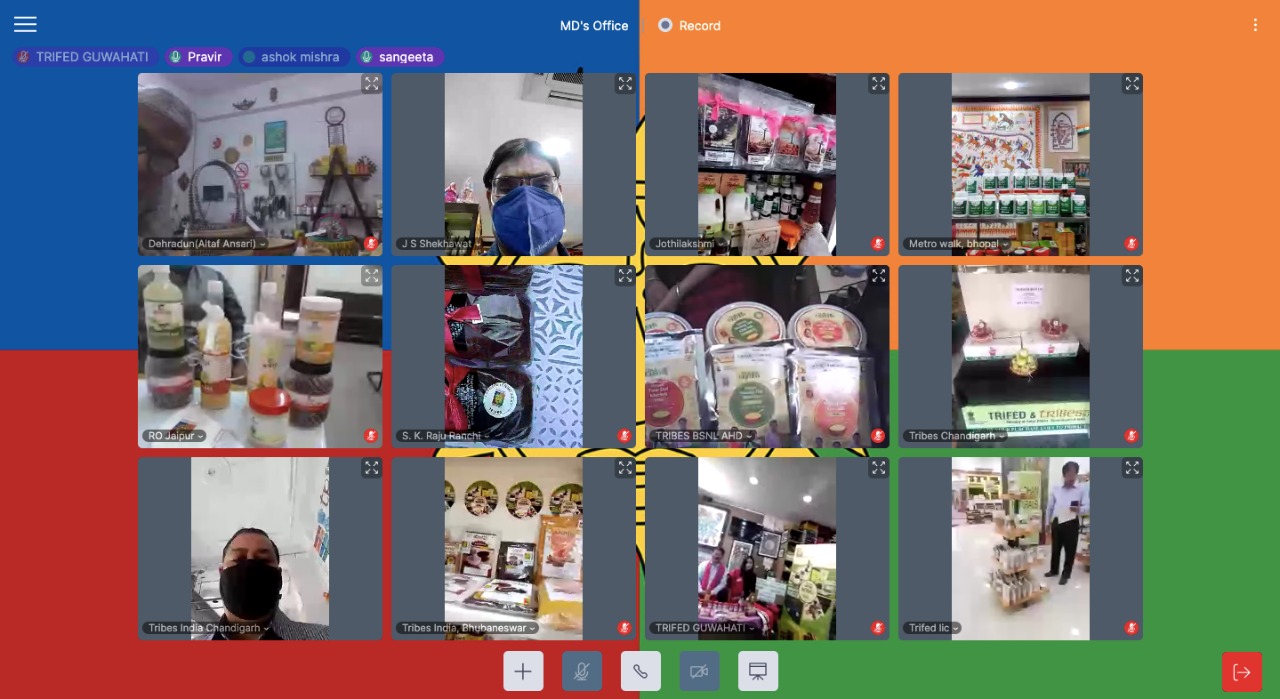Click muted mic icon on Tribes Chandigarh tile

[1132, 436]
